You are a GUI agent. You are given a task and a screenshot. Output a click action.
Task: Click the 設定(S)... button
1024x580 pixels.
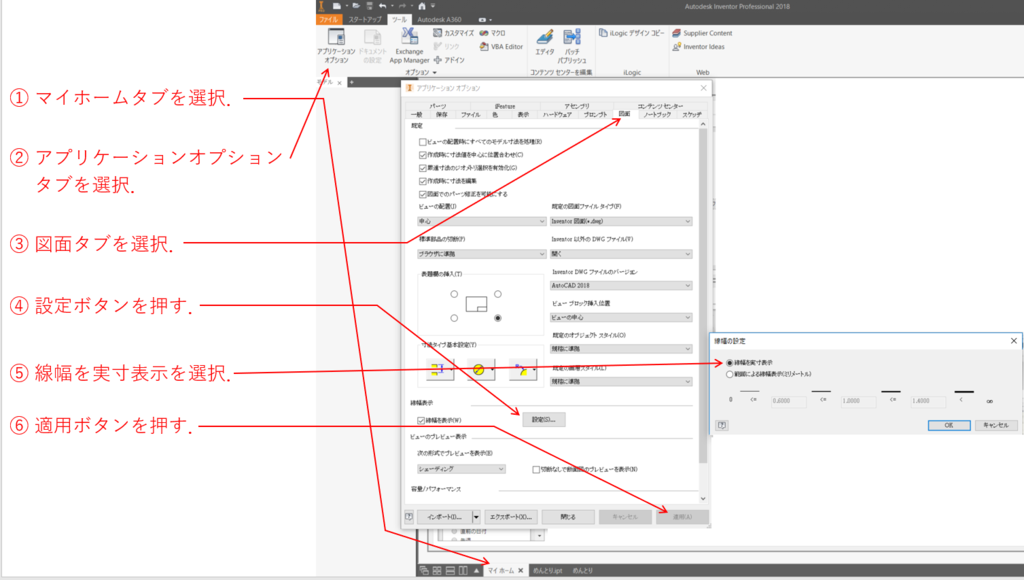pos(544,419)
